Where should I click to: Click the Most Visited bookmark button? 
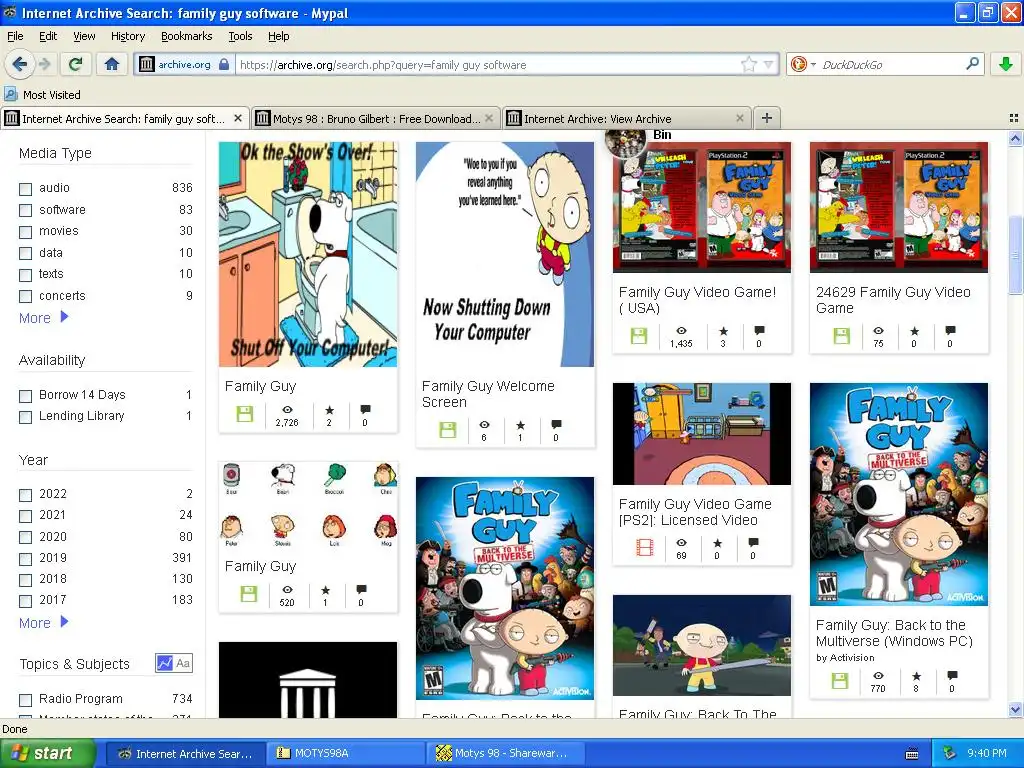[43, 94]
